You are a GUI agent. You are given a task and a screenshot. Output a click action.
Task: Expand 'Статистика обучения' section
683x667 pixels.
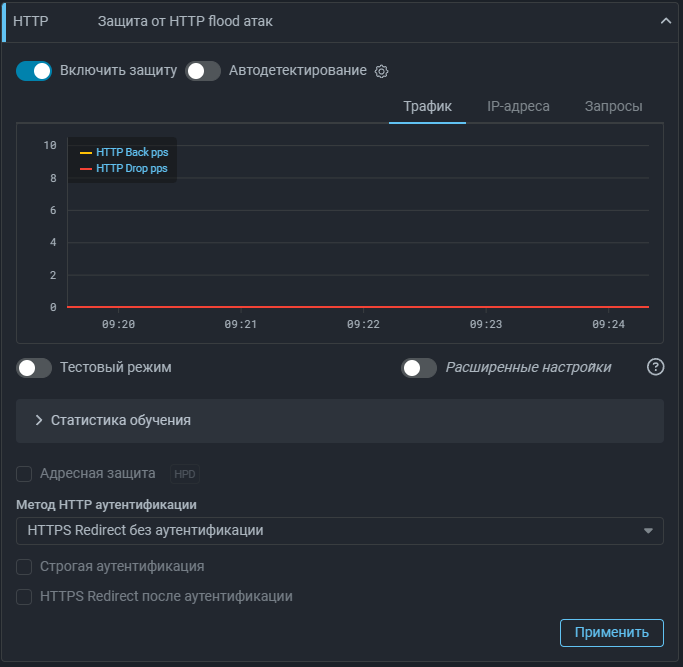click(x=340, y=420)
